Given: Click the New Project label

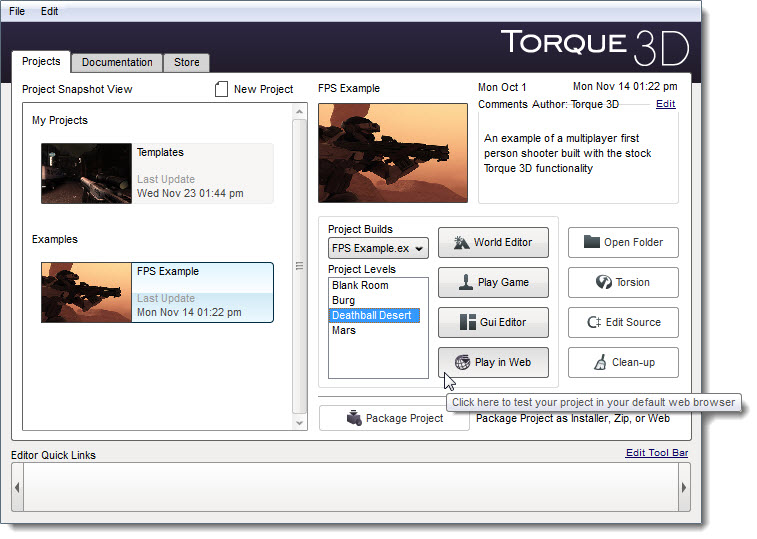Looking at the screenshot, I should 263,89.
